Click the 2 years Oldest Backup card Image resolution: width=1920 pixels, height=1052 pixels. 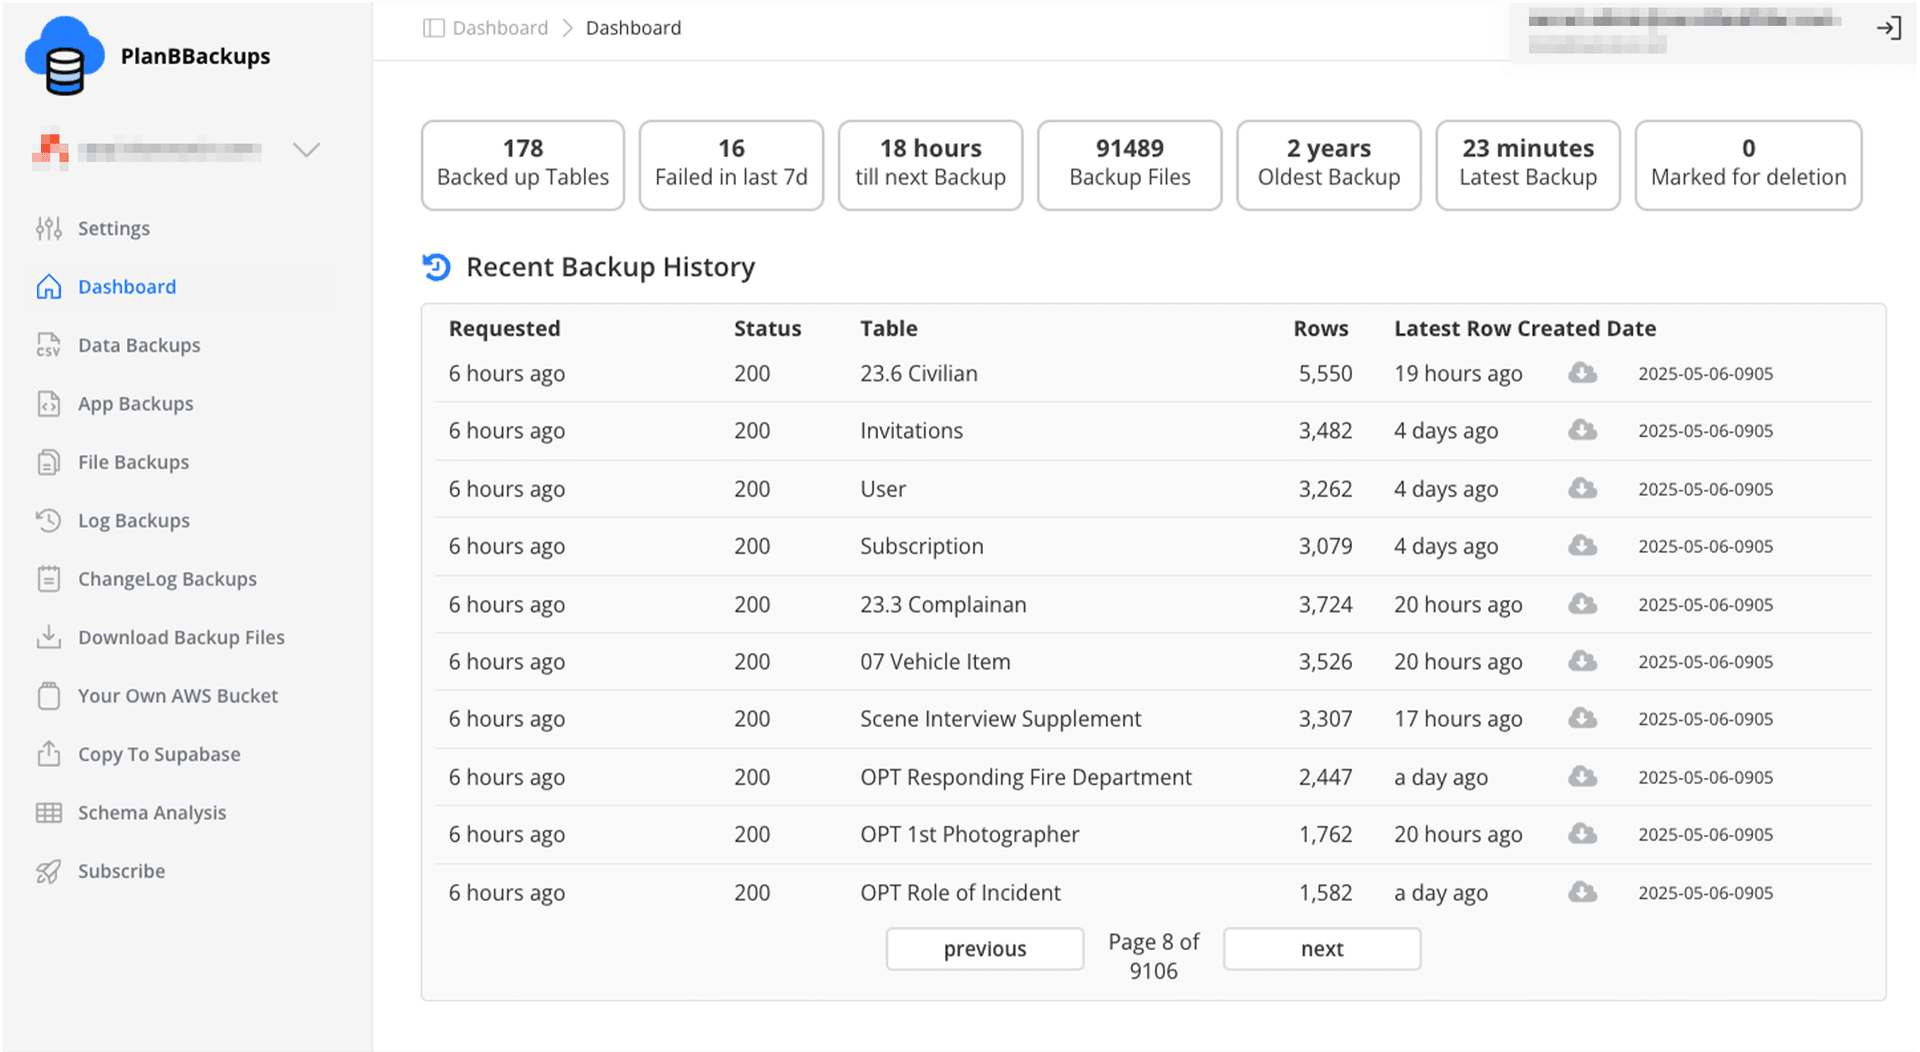click(1329, 165)
